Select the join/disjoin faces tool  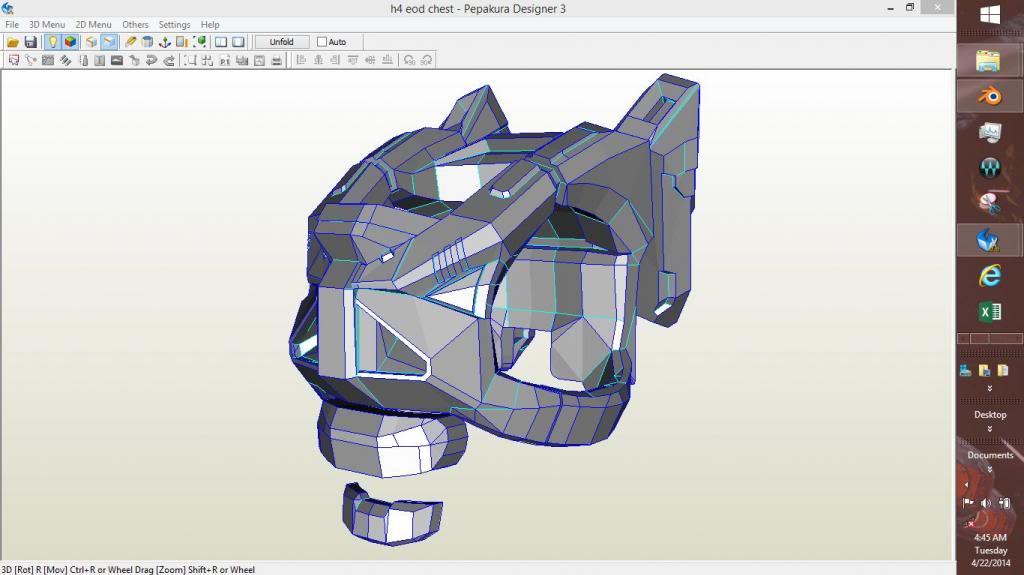(x=31, y=60)
